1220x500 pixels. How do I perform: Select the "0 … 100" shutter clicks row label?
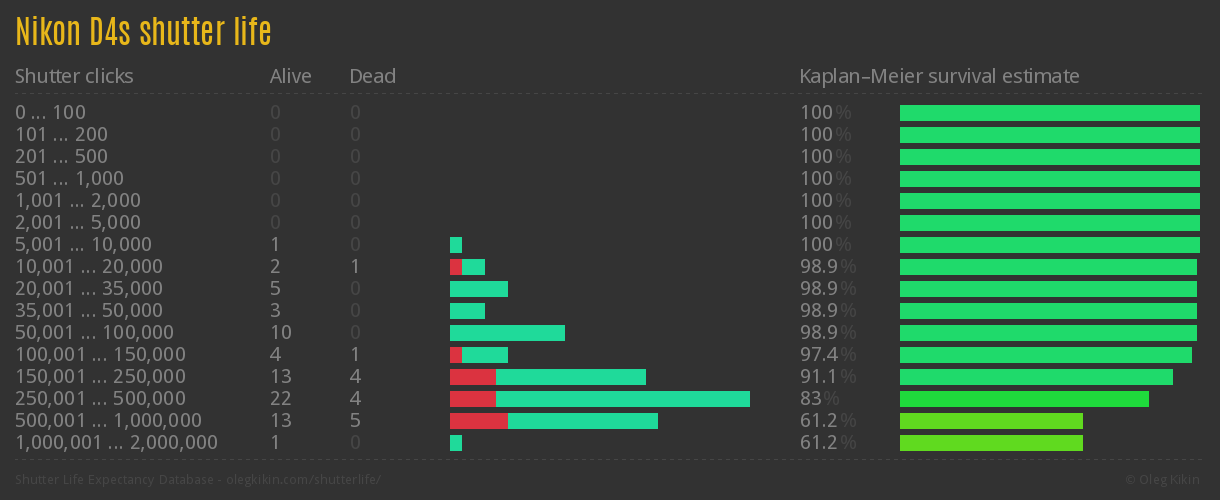pyautogui.click(x=50, y=113)
